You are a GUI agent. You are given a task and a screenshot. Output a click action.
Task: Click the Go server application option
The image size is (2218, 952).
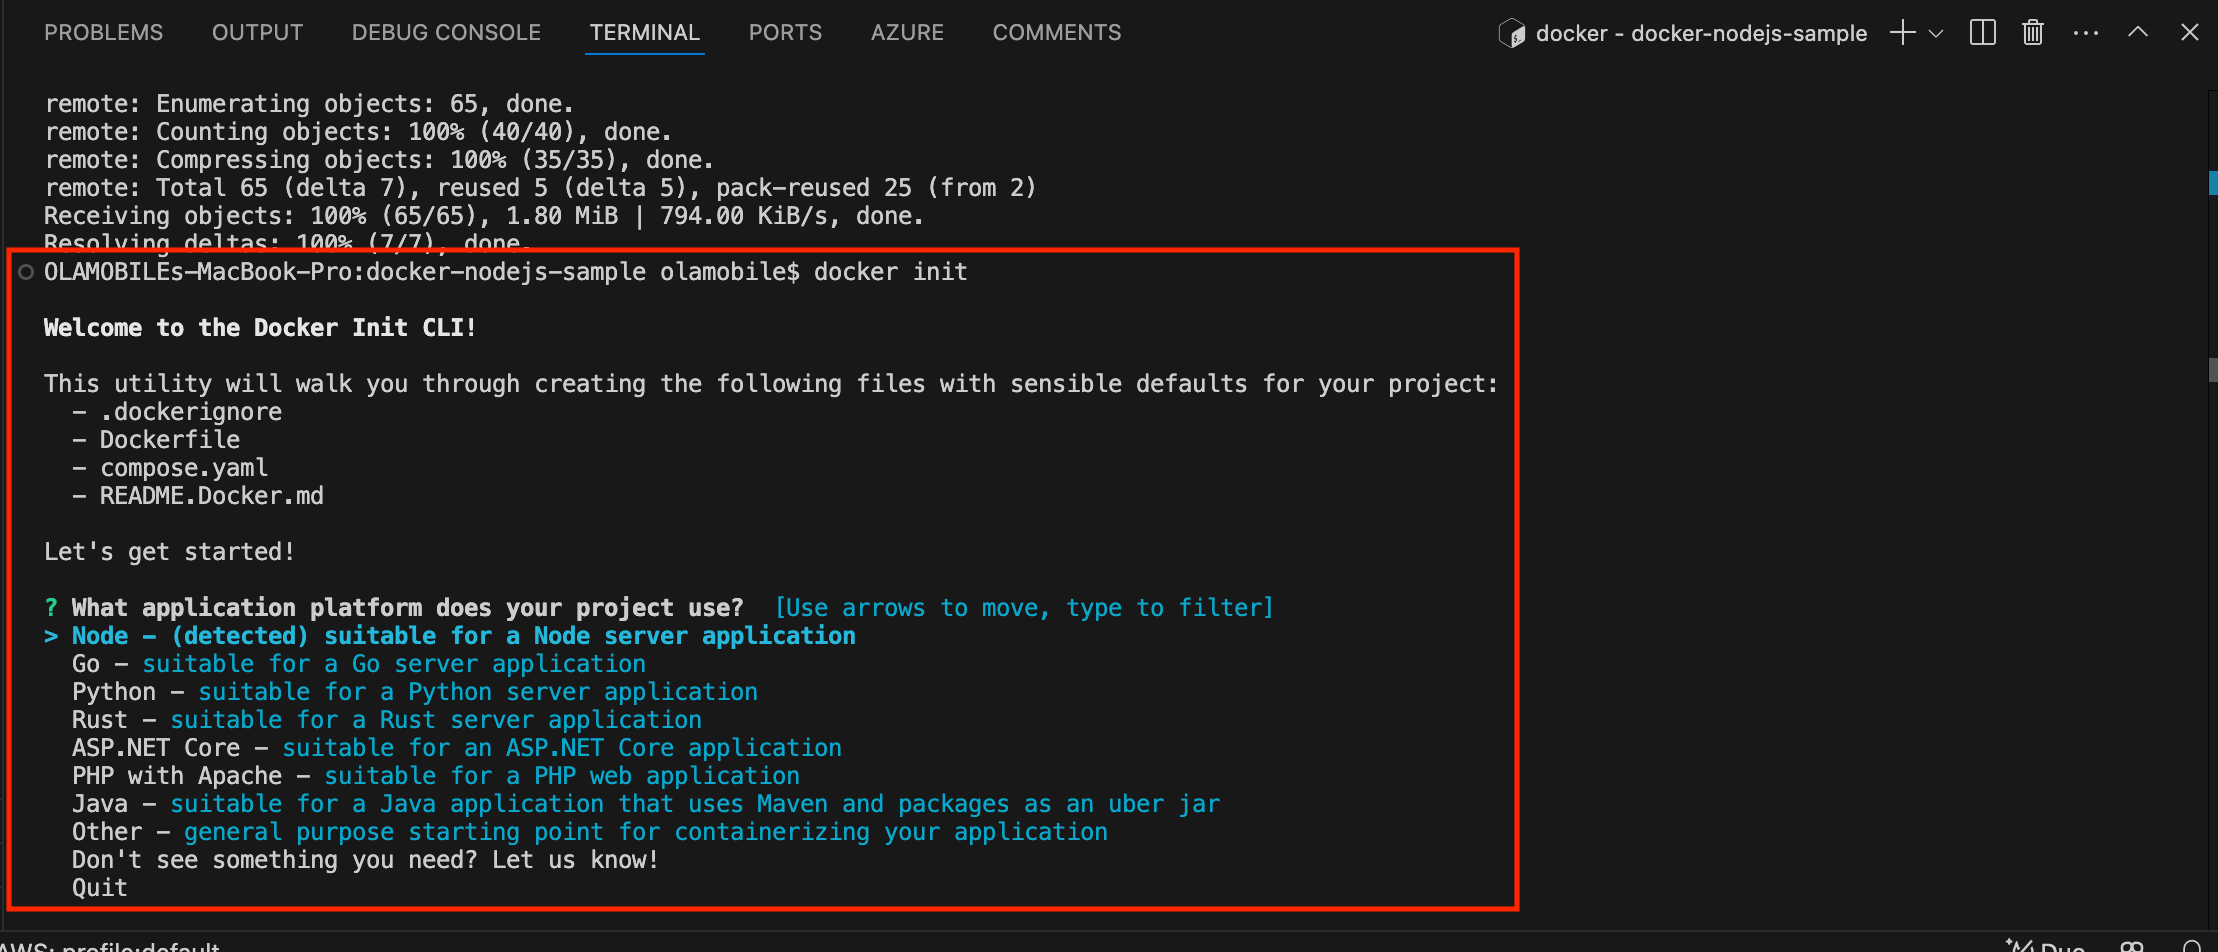(359, 664)
